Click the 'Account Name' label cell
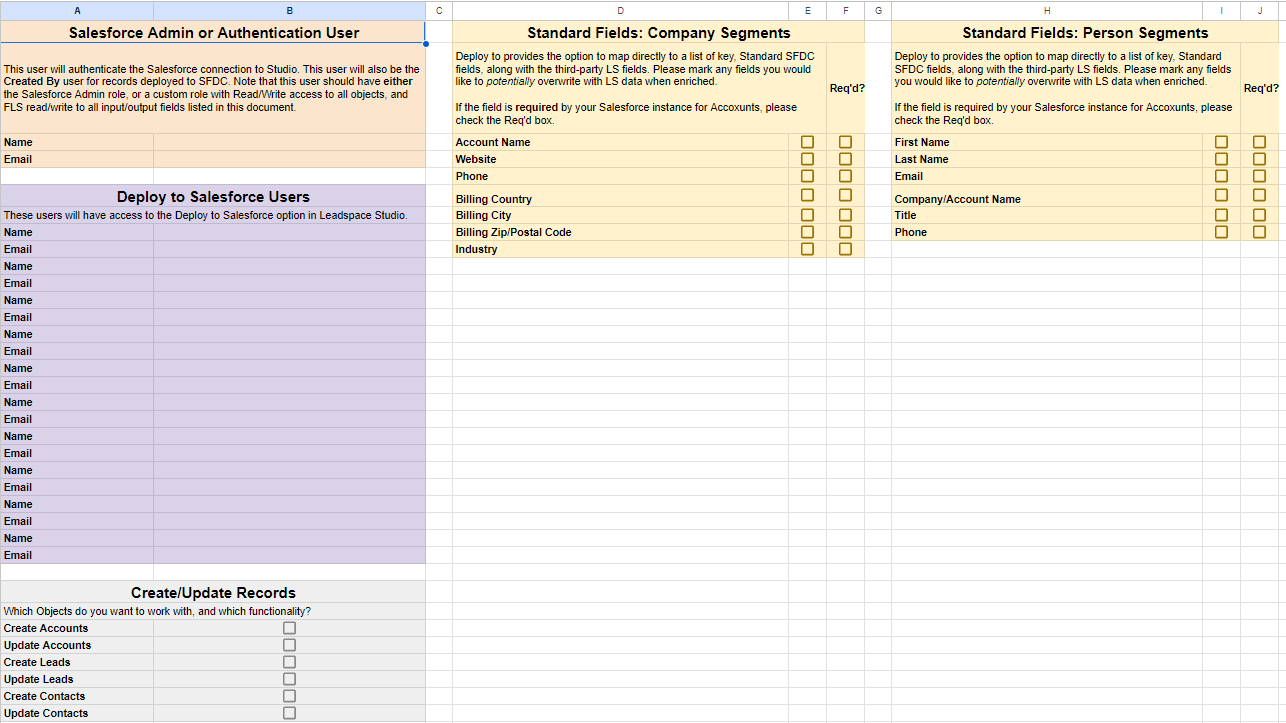1286x723 pixels. coord(620,142)
